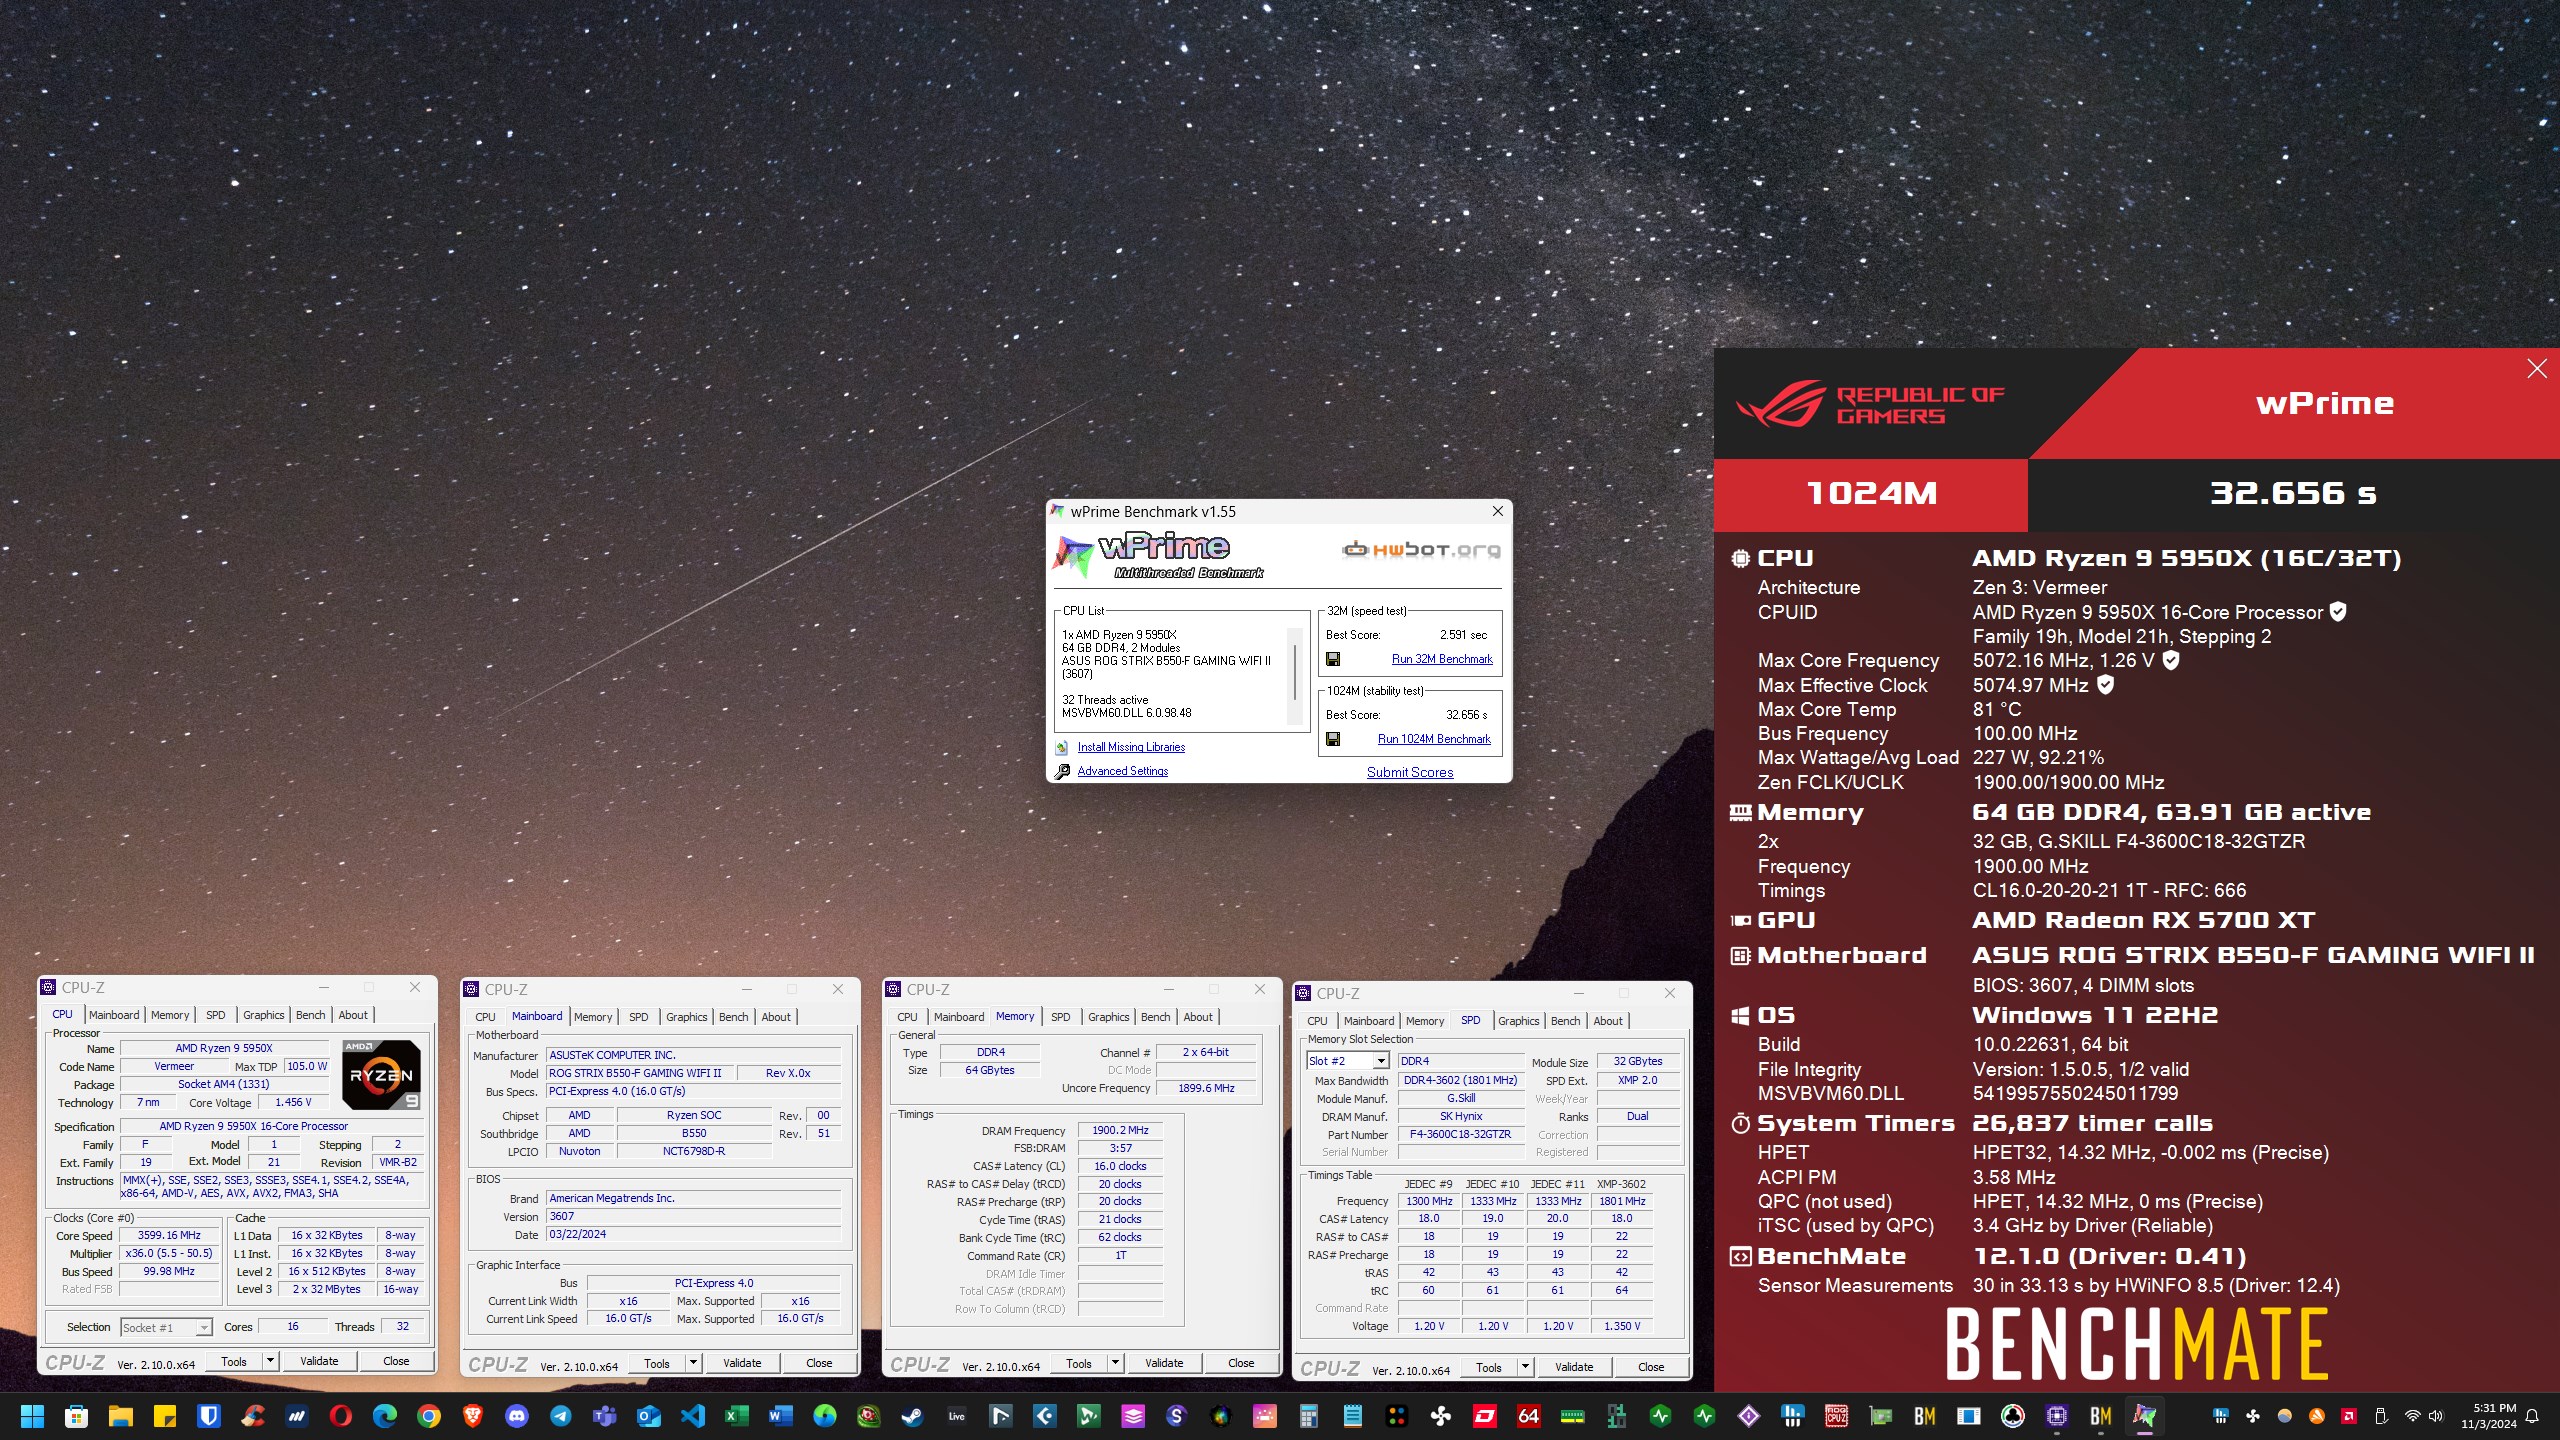Expand Tools dropdown arrow in CPU-Z CPU window
This screenshot has height=1440, width=2560.
pos(269,1361)
